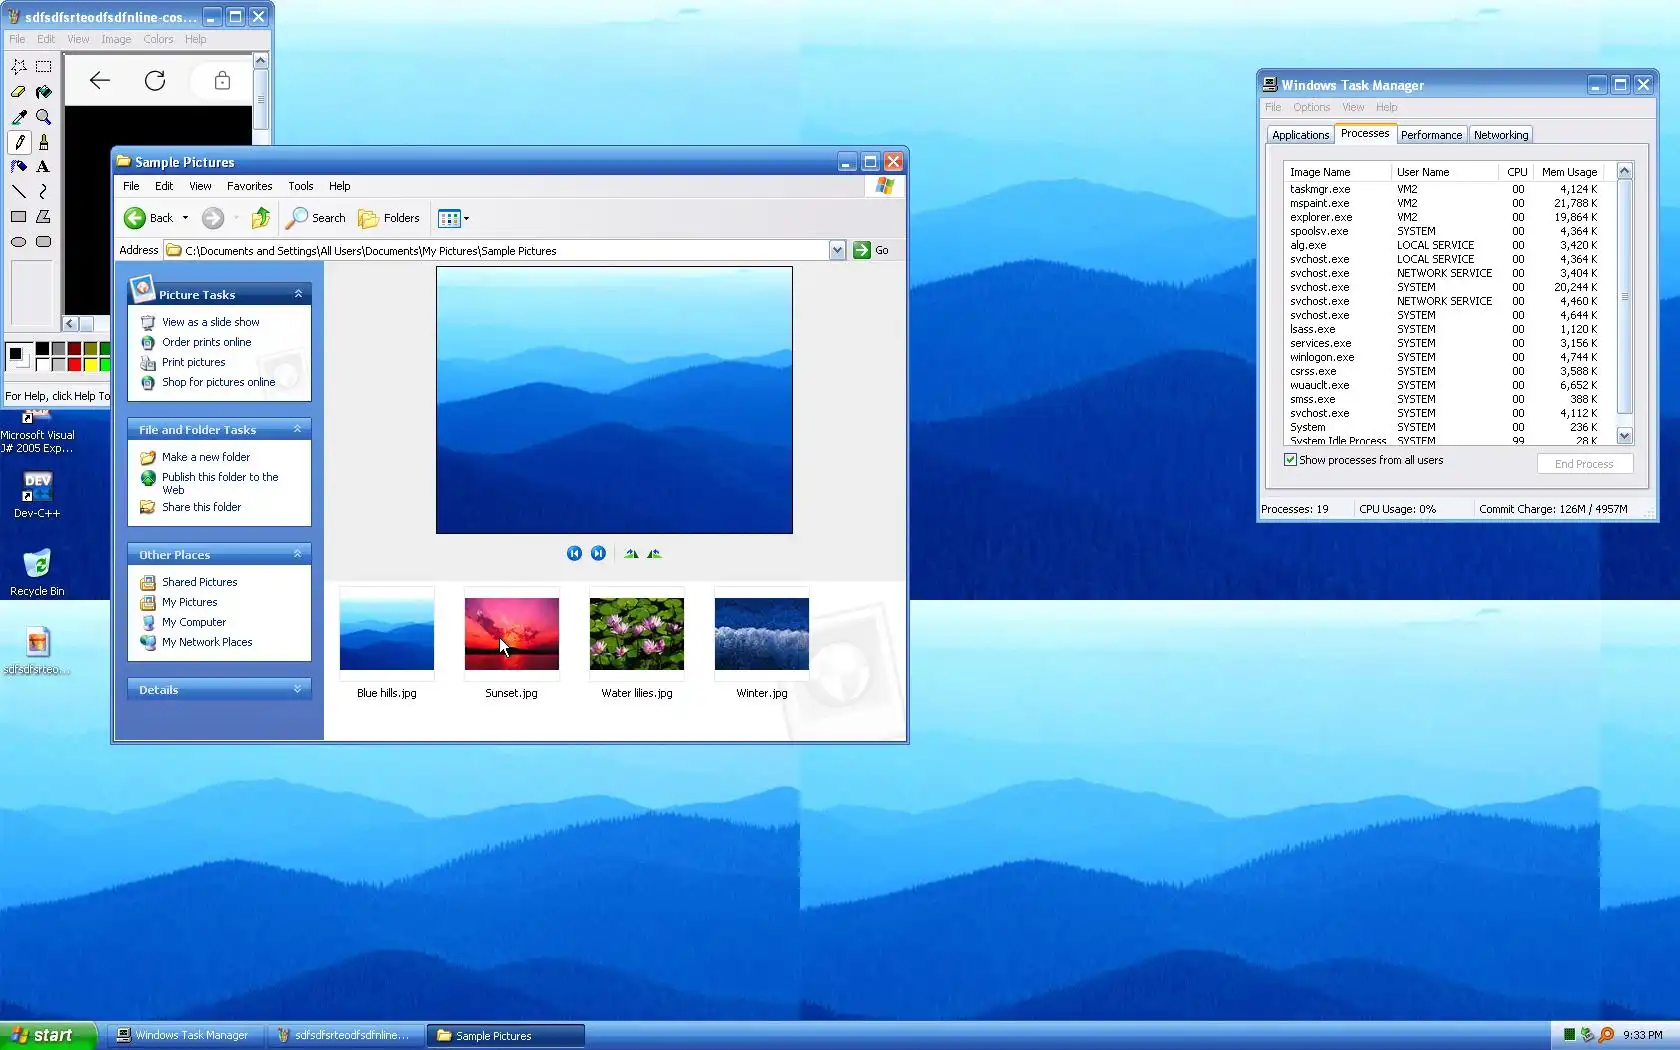The width and height of the screenshot is (1680, 1050).
Task: Pick the Line tool in Paint
Action: tap(19, 192)
